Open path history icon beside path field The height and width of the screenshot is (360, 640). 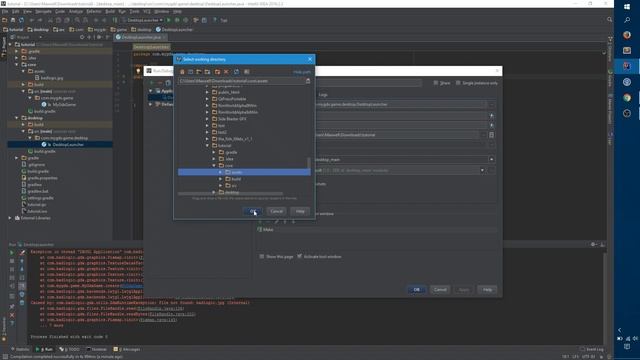(x=308, y=81)
